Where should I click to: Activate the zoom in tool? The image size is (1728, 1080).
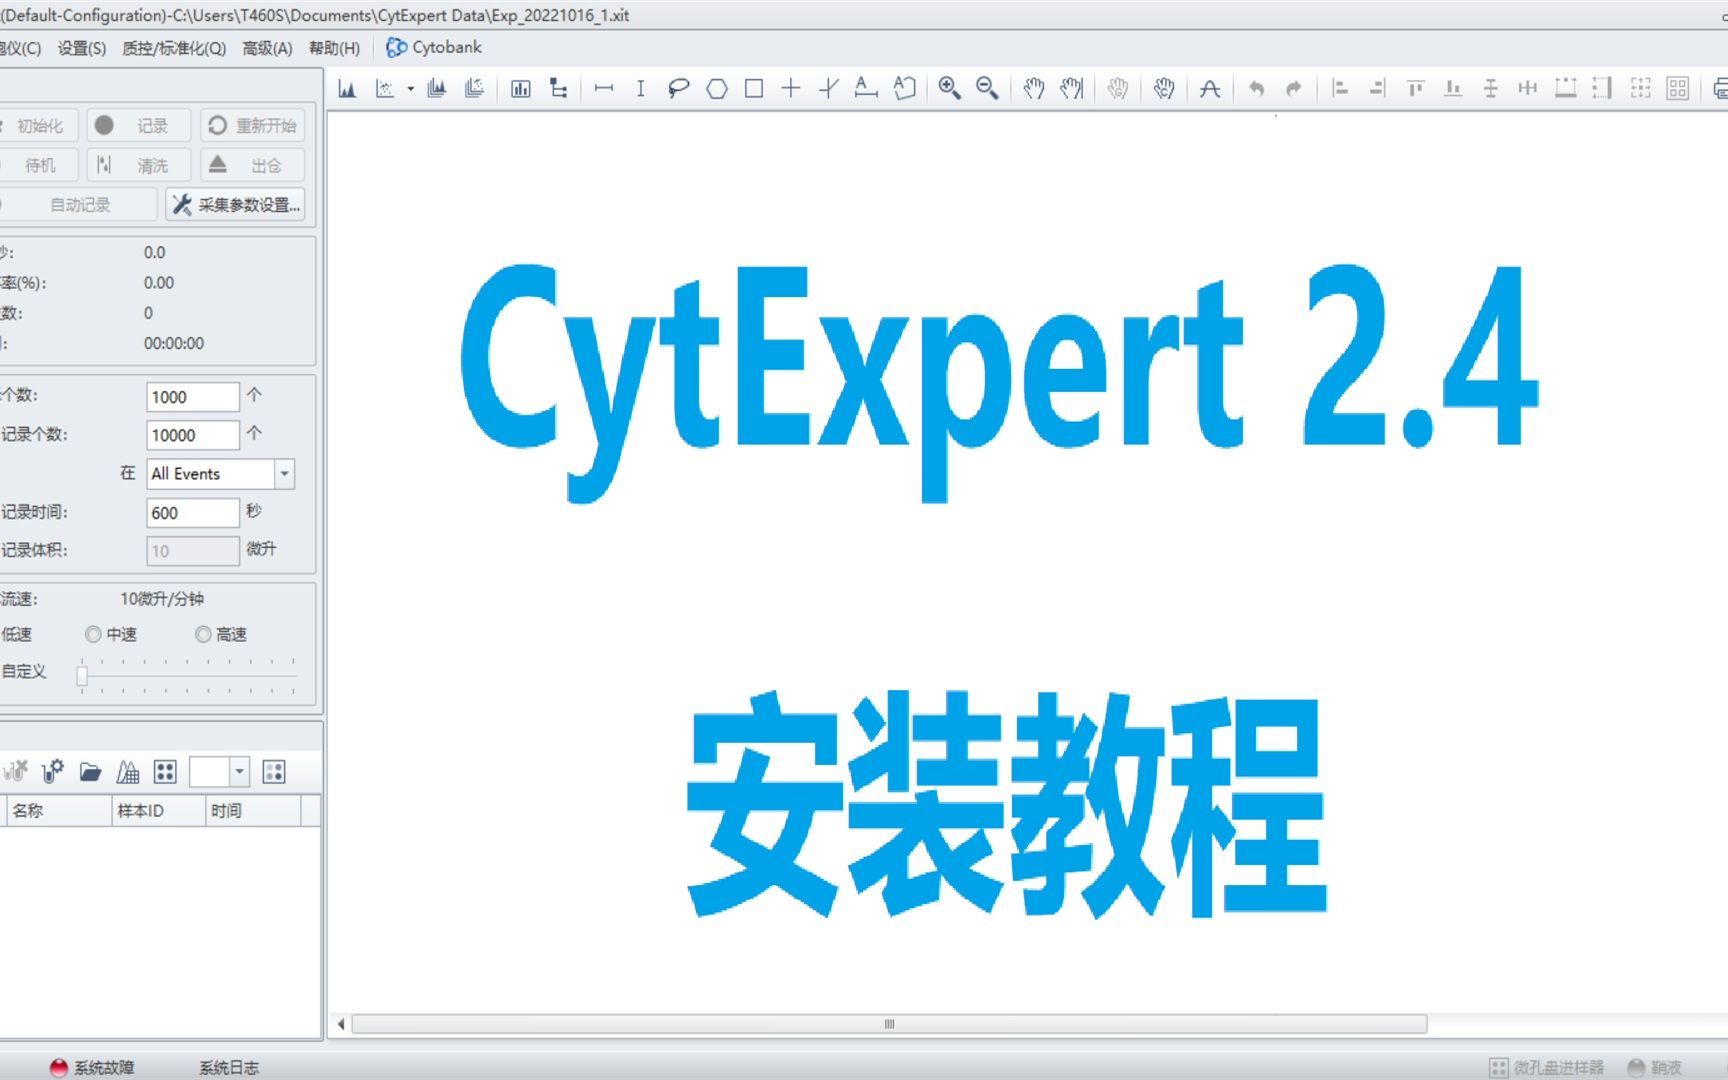950,89
